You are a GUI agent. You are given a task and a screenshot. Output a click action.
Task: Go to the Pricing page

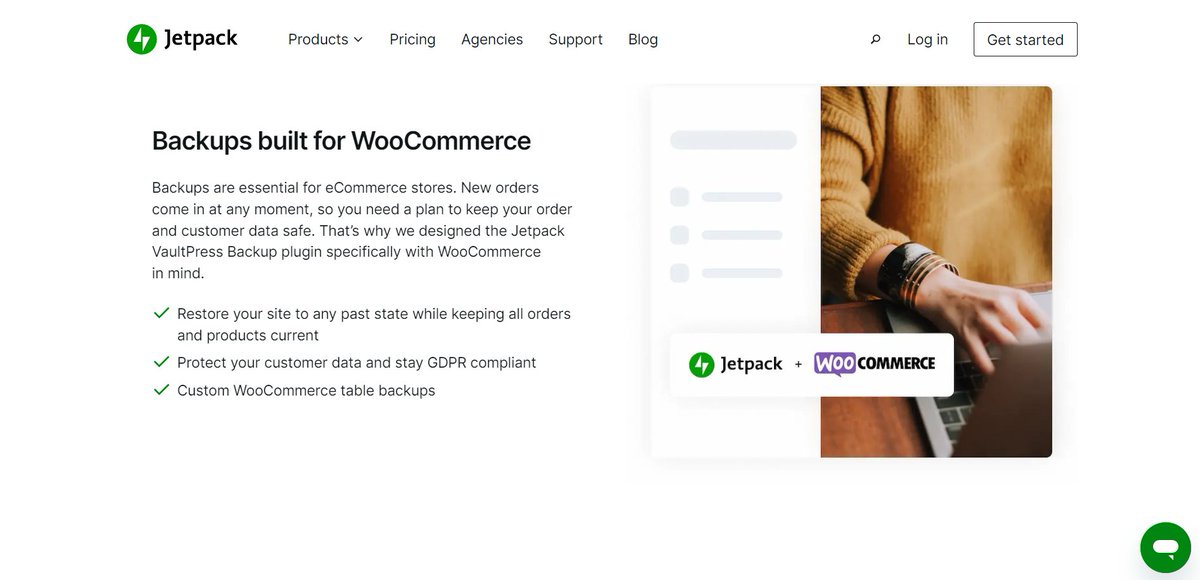[412, 40]
